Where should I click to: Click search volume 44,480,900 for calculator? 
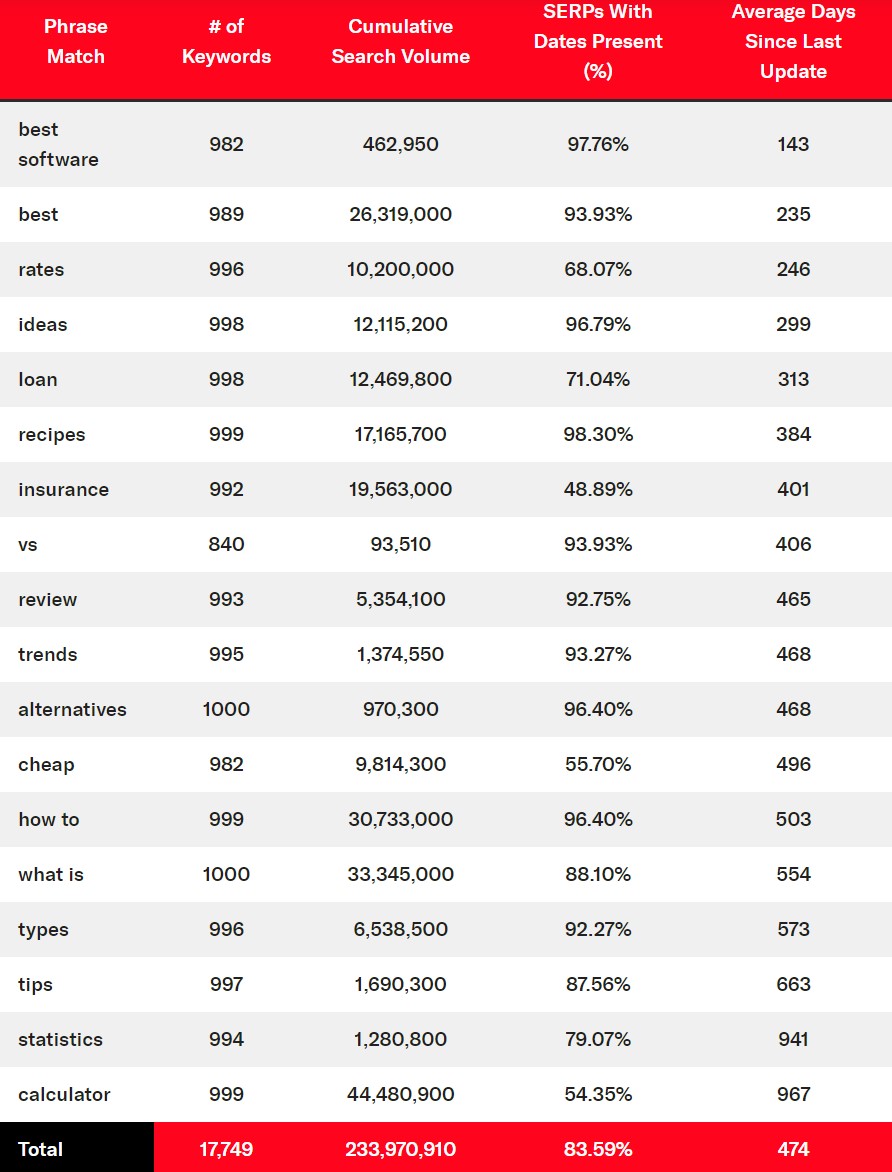point(400,1094)
